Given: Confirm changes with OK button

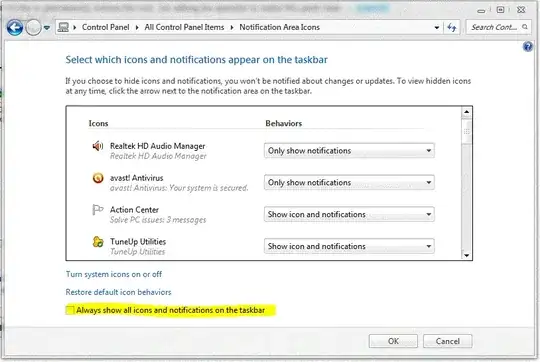Looking at the screenshot, I should point(393,341).
